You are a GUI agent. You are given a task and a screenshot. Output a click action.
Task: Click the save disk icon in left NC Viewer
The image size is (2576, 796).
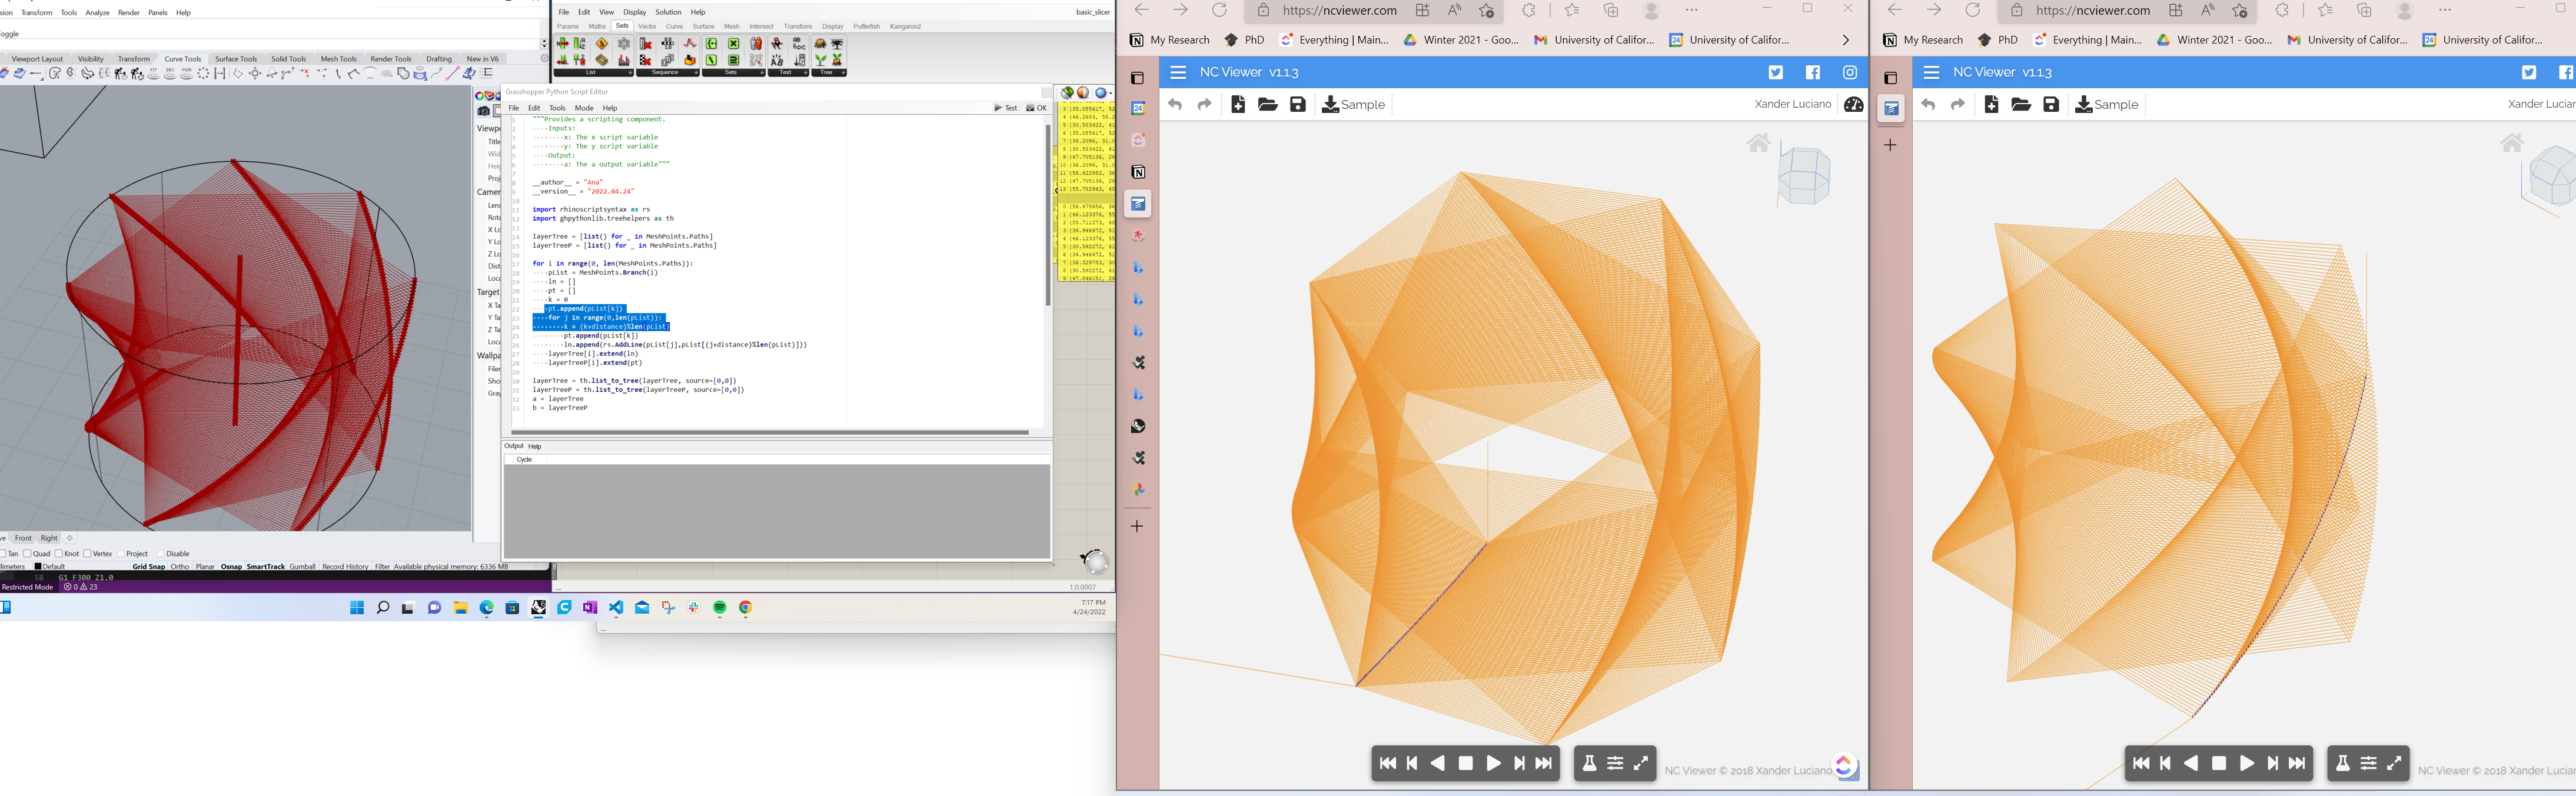point(1298,104)
